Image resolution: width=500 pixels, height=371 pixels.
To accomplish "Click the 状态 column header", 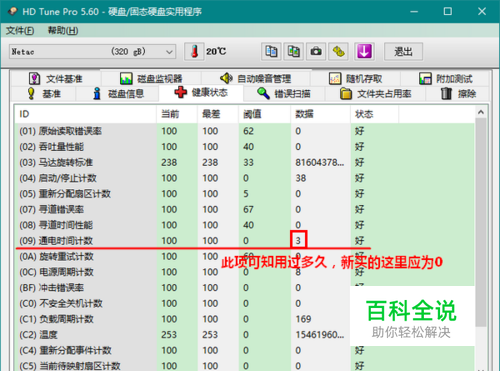I will tap(375, 114).
